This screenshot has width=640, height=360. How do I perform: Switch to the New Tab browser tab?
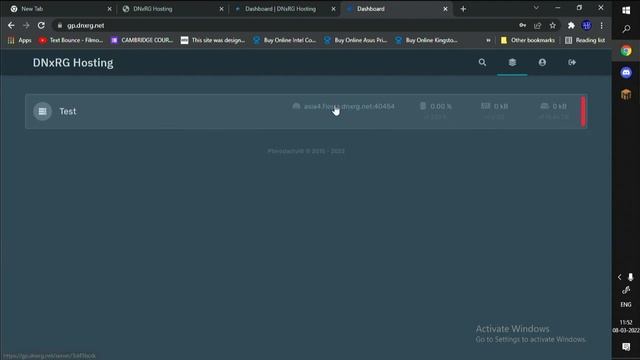(57, 9)
